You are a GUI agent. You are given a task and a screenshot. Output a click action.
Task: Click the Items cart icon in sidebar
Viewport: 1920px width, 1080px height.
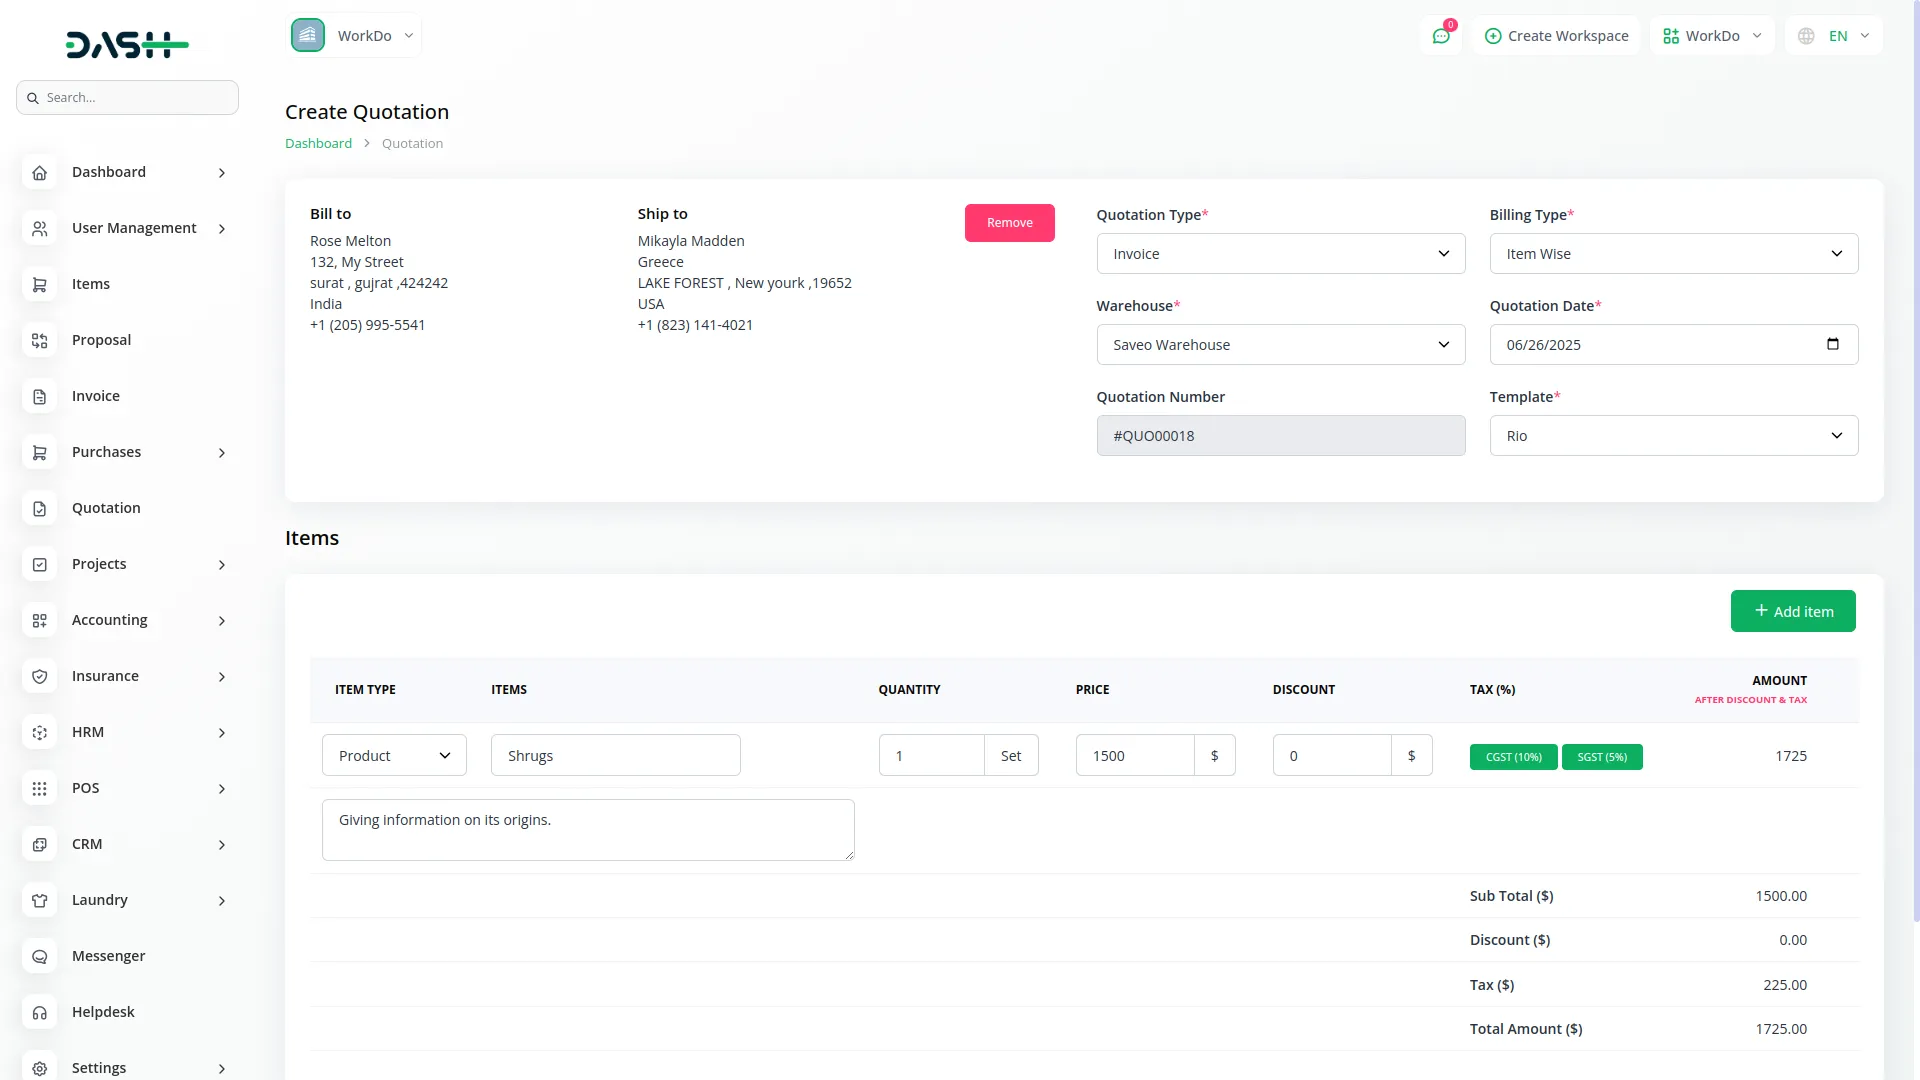(x=39, y=285)
